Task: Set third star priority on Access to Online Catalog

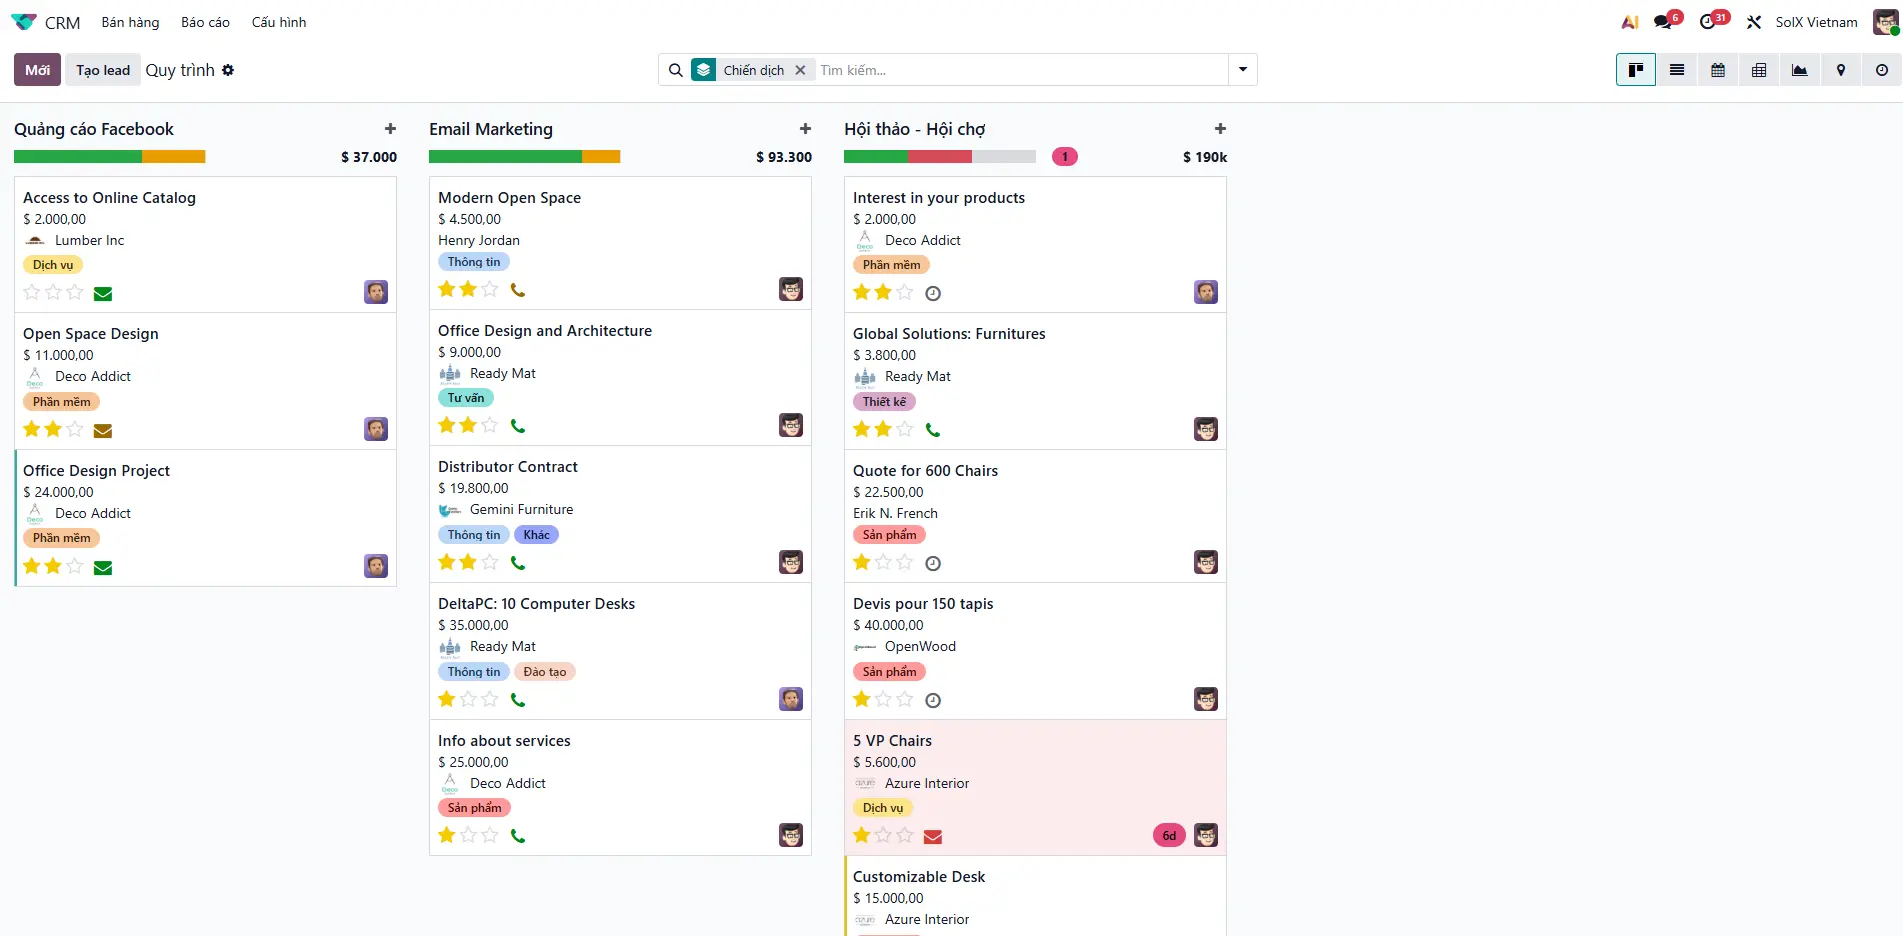Action: pos(75,293)
